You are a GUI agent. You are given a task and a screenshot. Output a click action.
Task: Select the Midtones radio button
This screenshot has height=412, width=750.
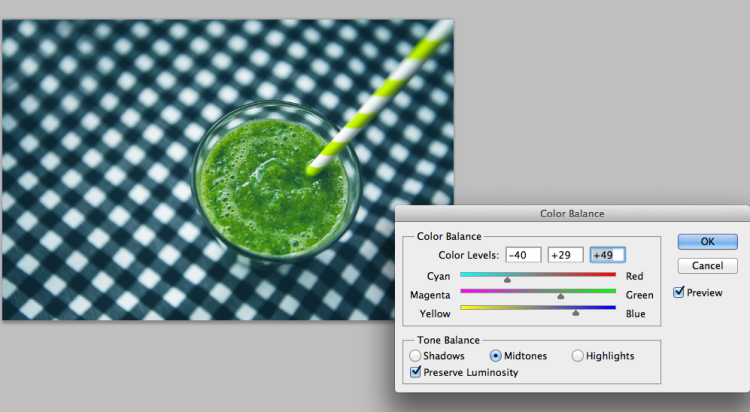coord(496,356)
